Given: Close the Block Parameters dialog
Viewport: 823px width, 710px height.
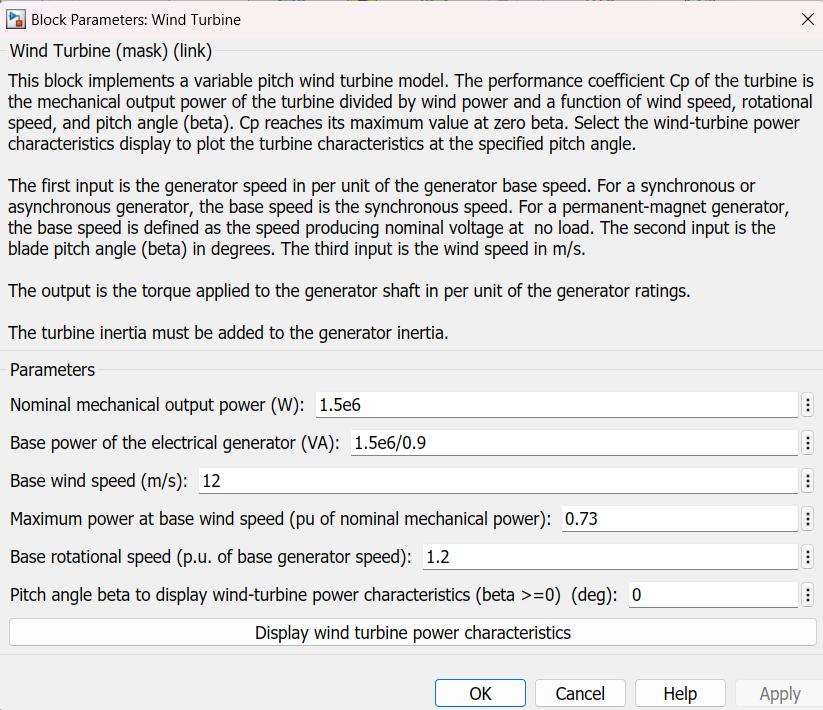Looking at the screenshot, I should click(807, 19).
